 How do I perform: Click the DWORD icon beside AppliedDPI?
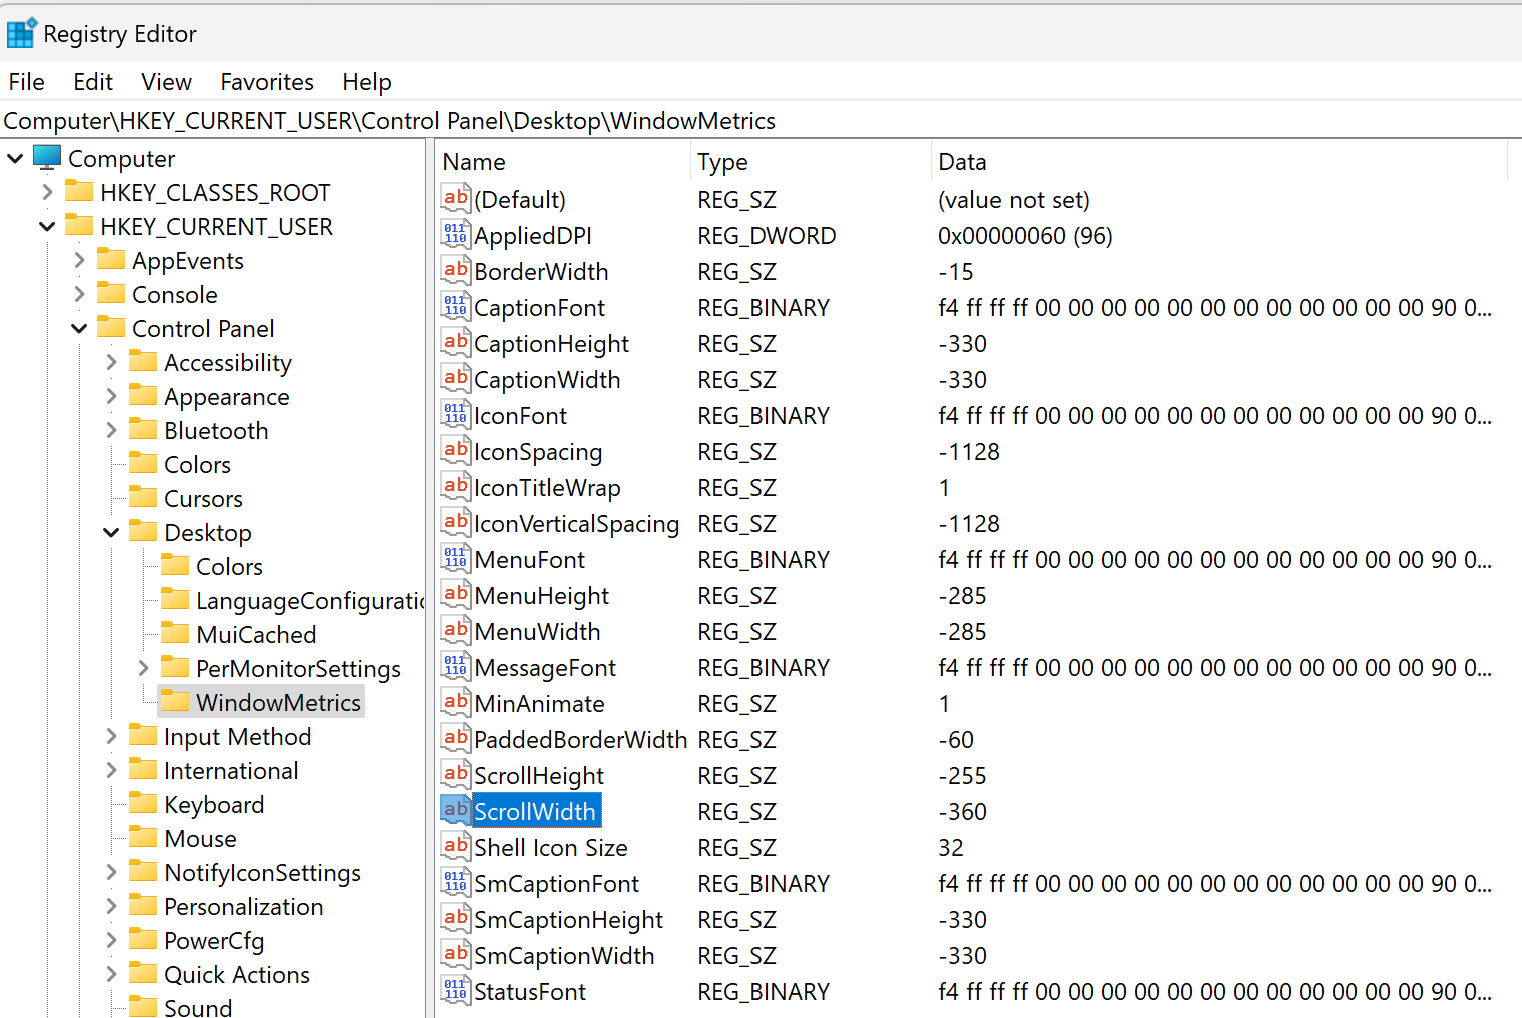click(455, 234)
